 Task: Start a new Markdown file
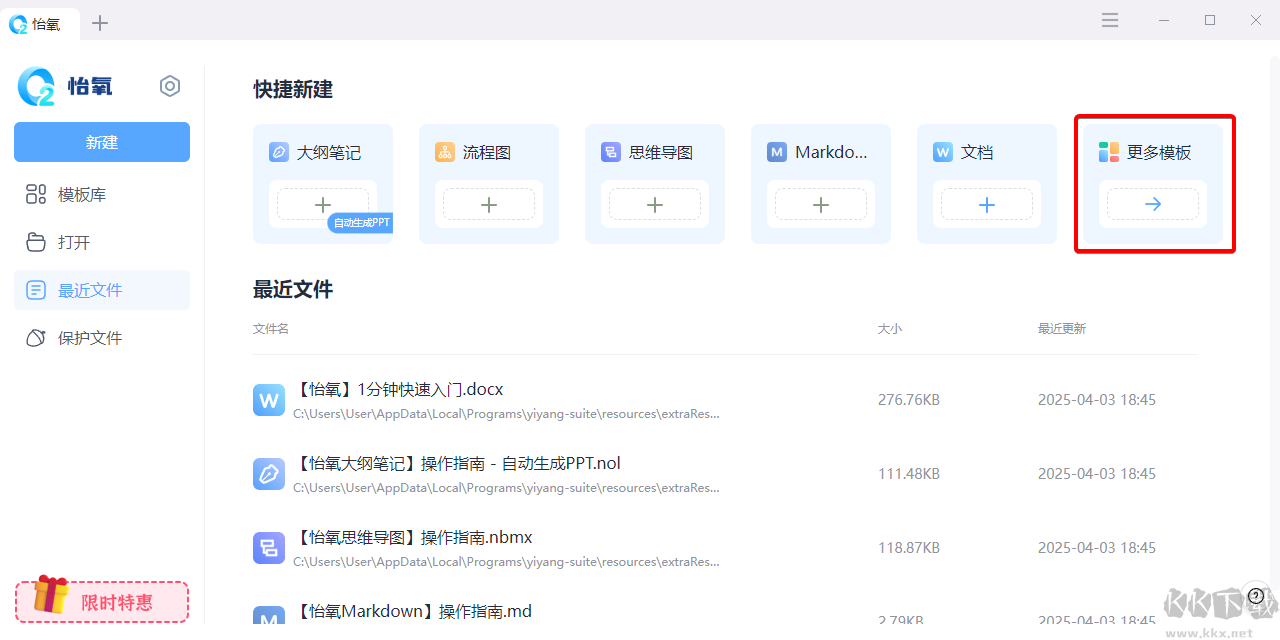tap(820, 204)
